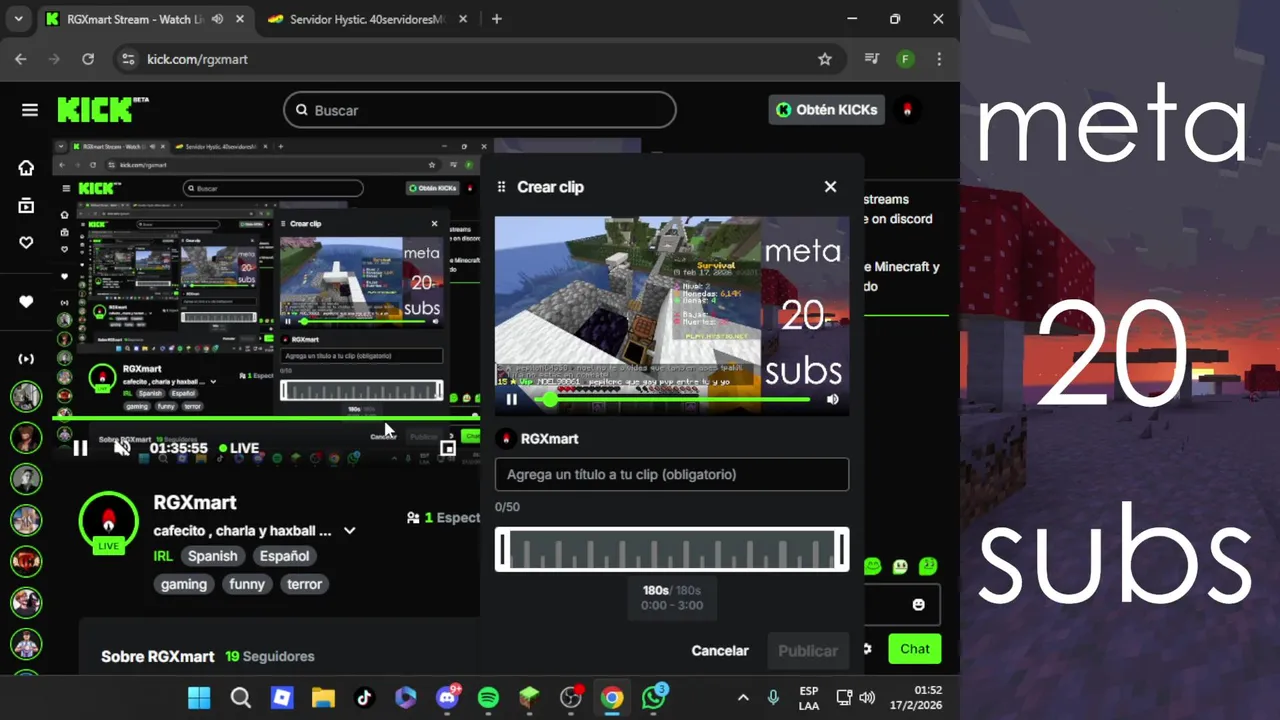Open Chrome three-dot menu
Viewport: 1280px width, 720px height.
pyautogui.click(x=939, y=59)
